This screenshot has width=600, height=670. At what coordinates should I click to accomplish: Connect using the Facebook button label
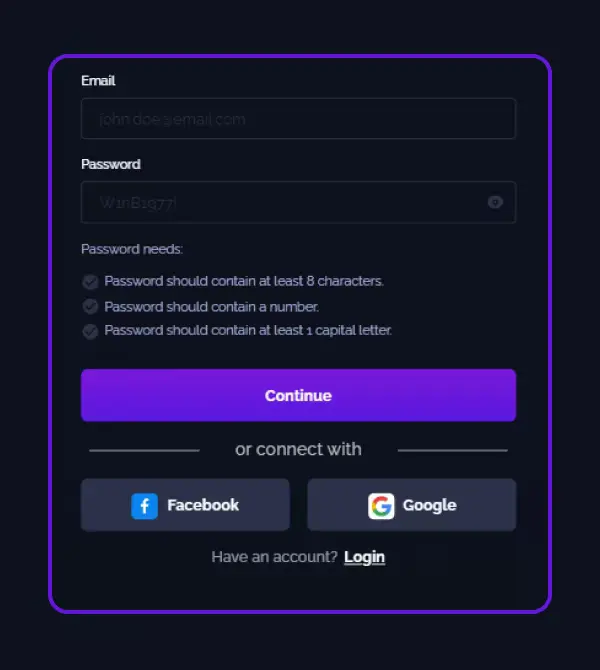click(203, 505)
